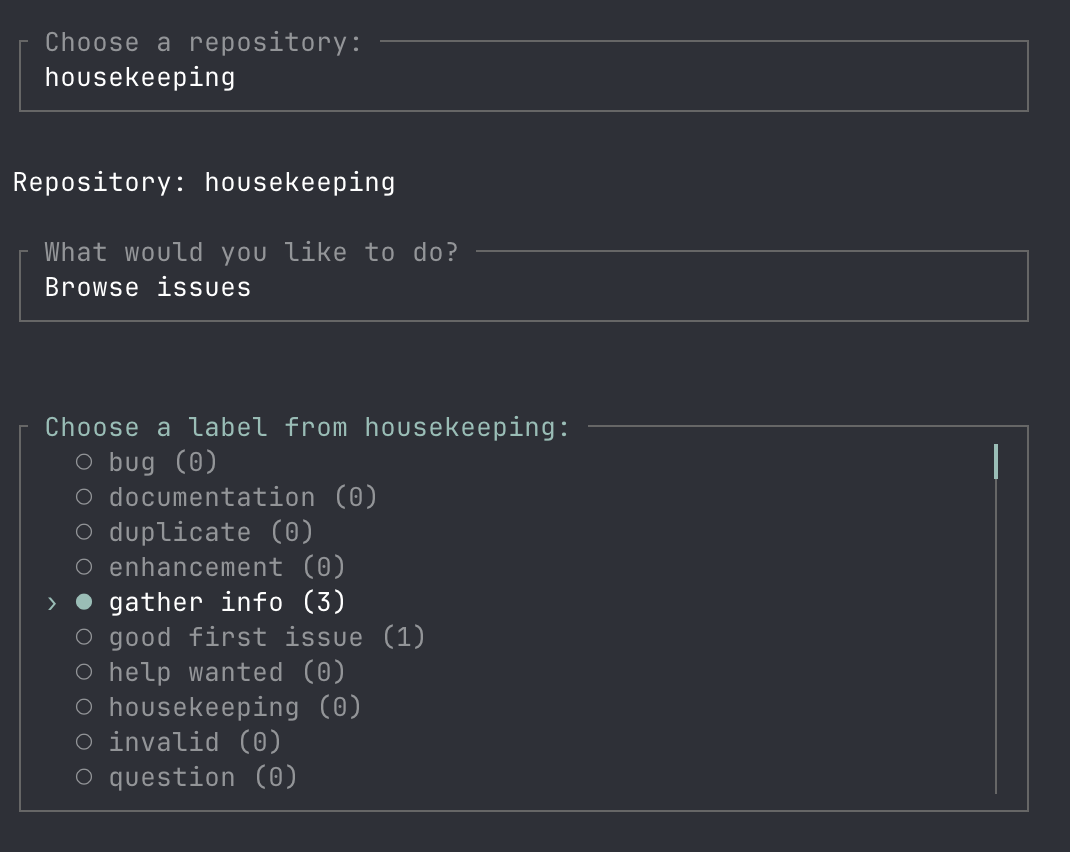Click the filled gather info radio button
This screenshot has height=852, width=1070.
[x=84, y=602]
